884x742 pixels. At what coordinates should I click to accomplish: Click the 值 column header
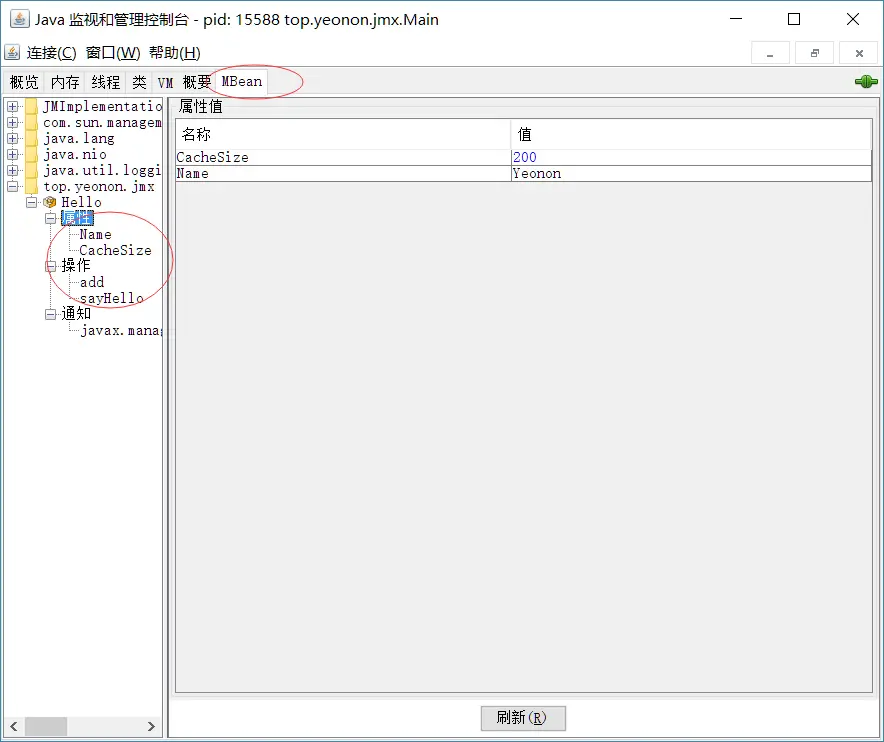click(691, 134)
